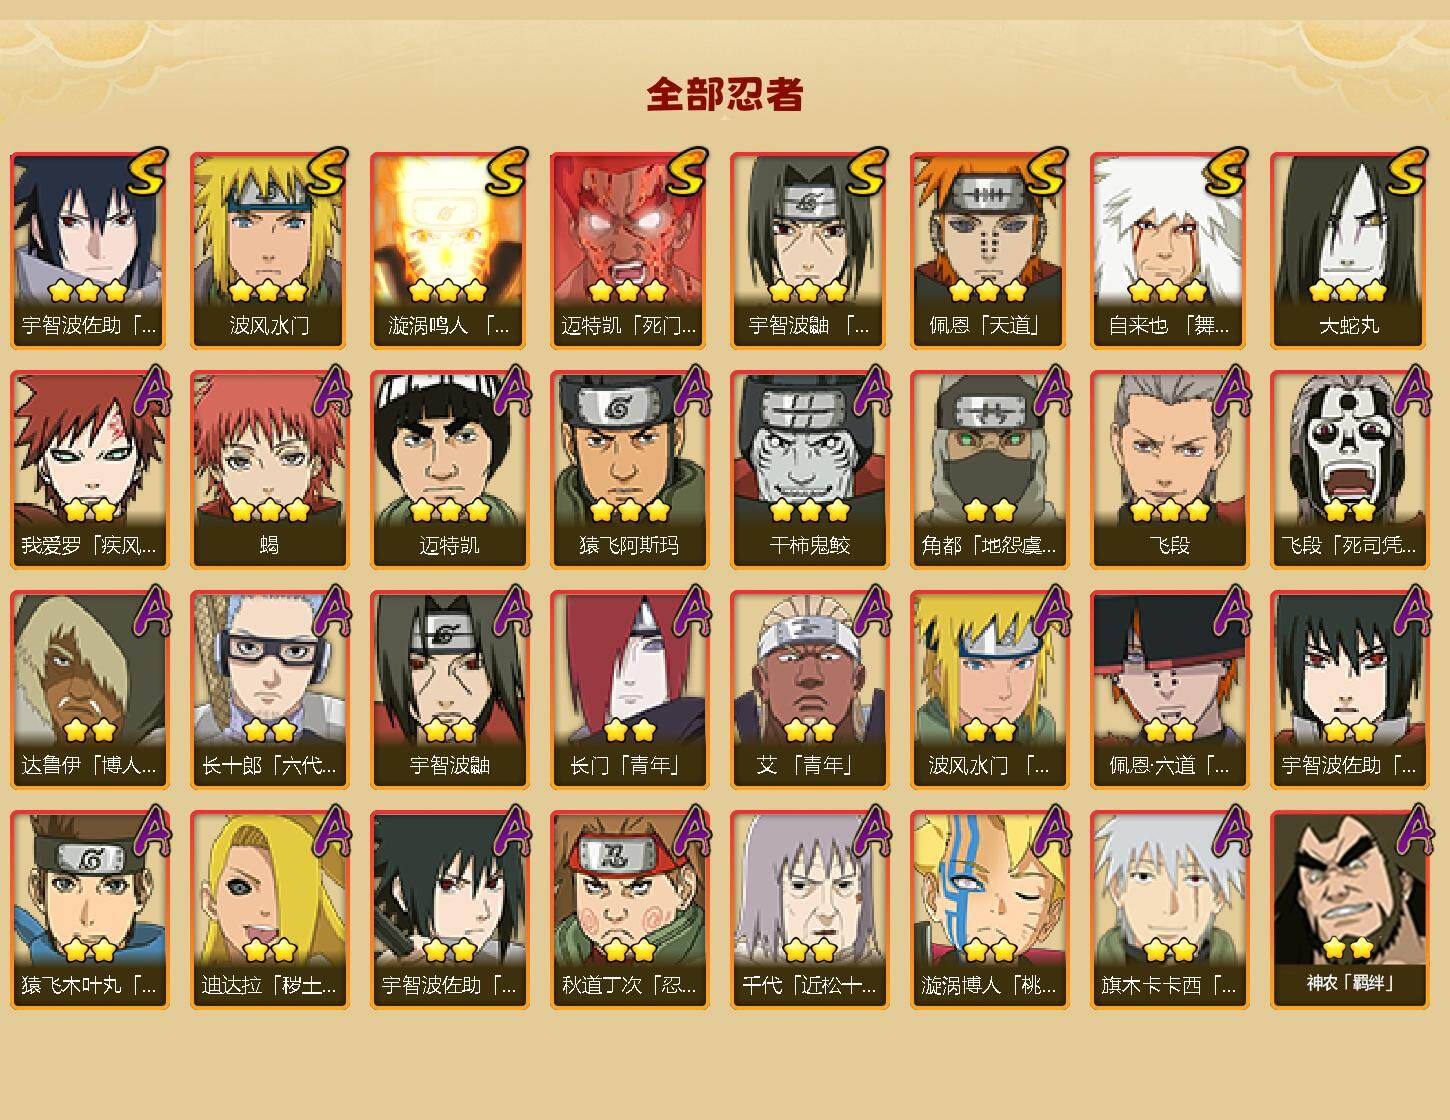Click the 飞段 name label
Screen dimensions: 1450x1120
pos(1169,545)
